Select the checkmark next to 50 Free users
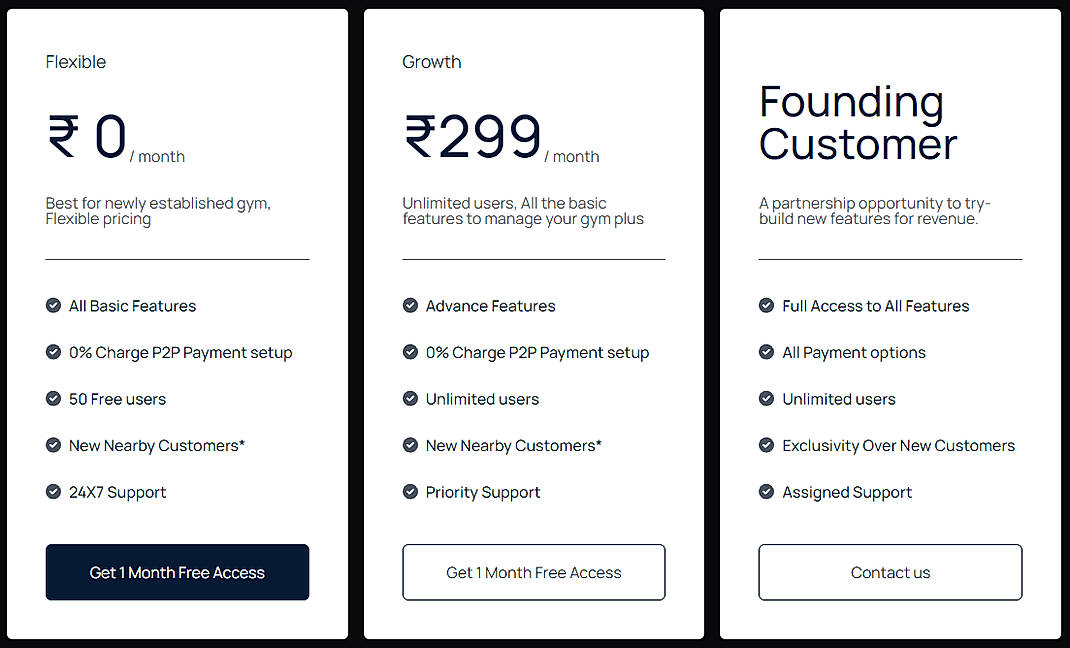Image resolution: width=1070 pixels, height=648 pixels. click(x=53, y=399)
